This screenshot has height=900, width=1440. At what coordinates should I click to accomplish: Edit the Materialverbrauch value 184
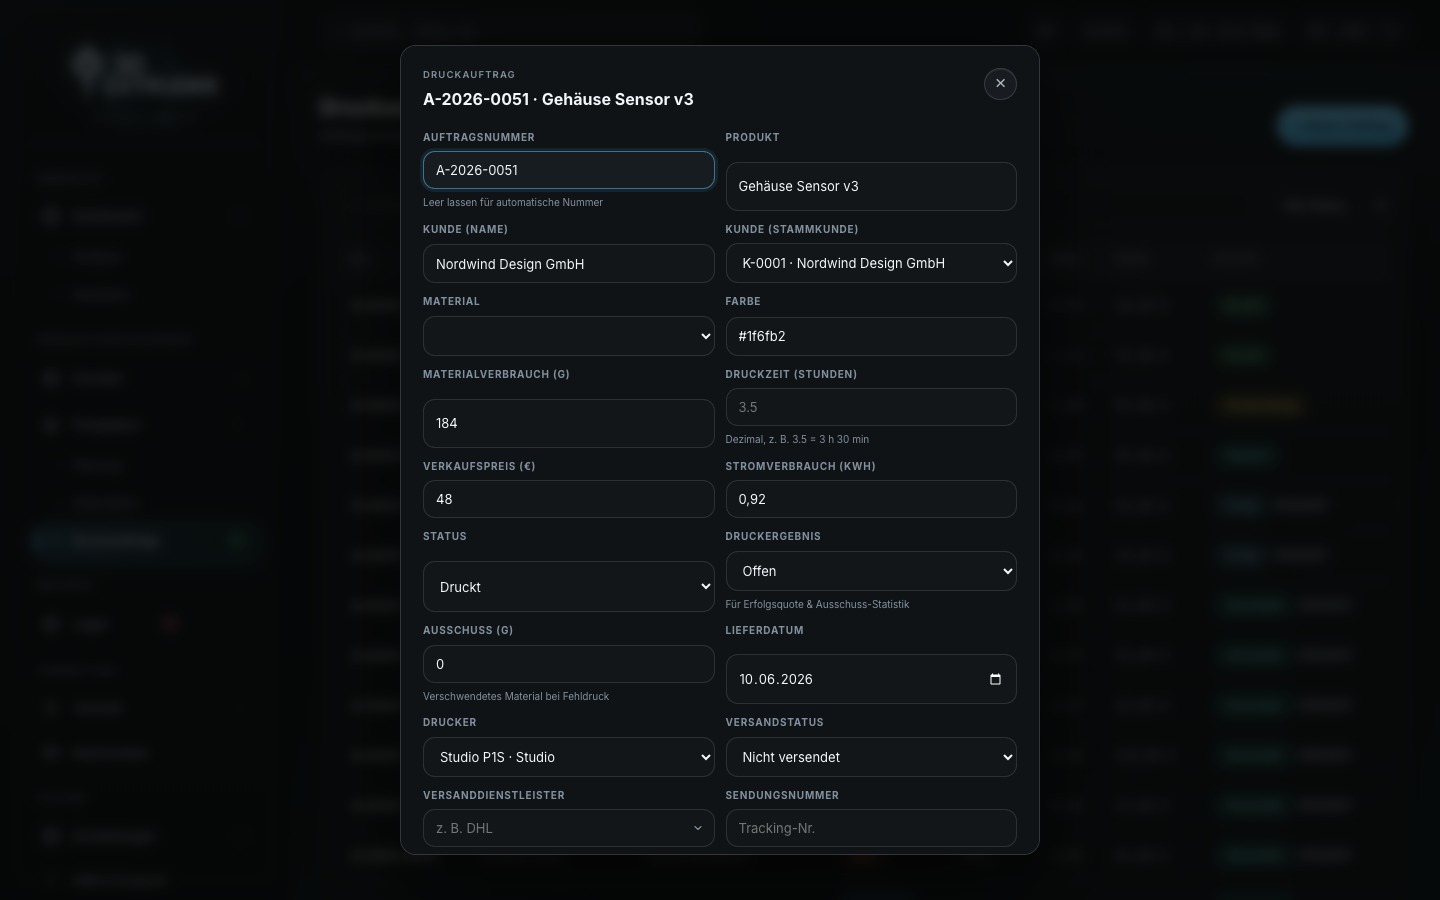coord(568,423)
